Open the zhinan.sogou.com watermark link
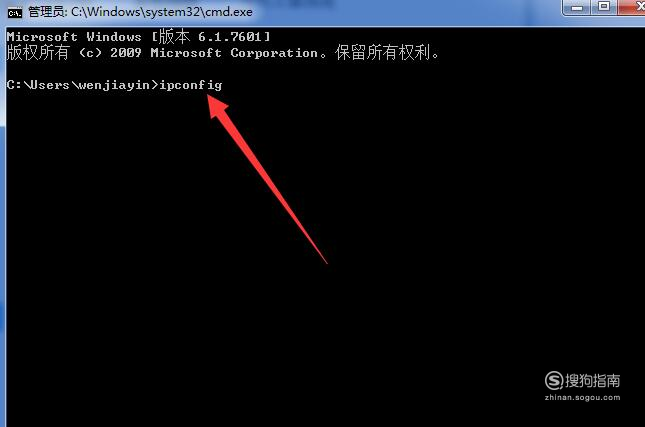The height and width of the screenshot is (427, 645). (582, 397)
